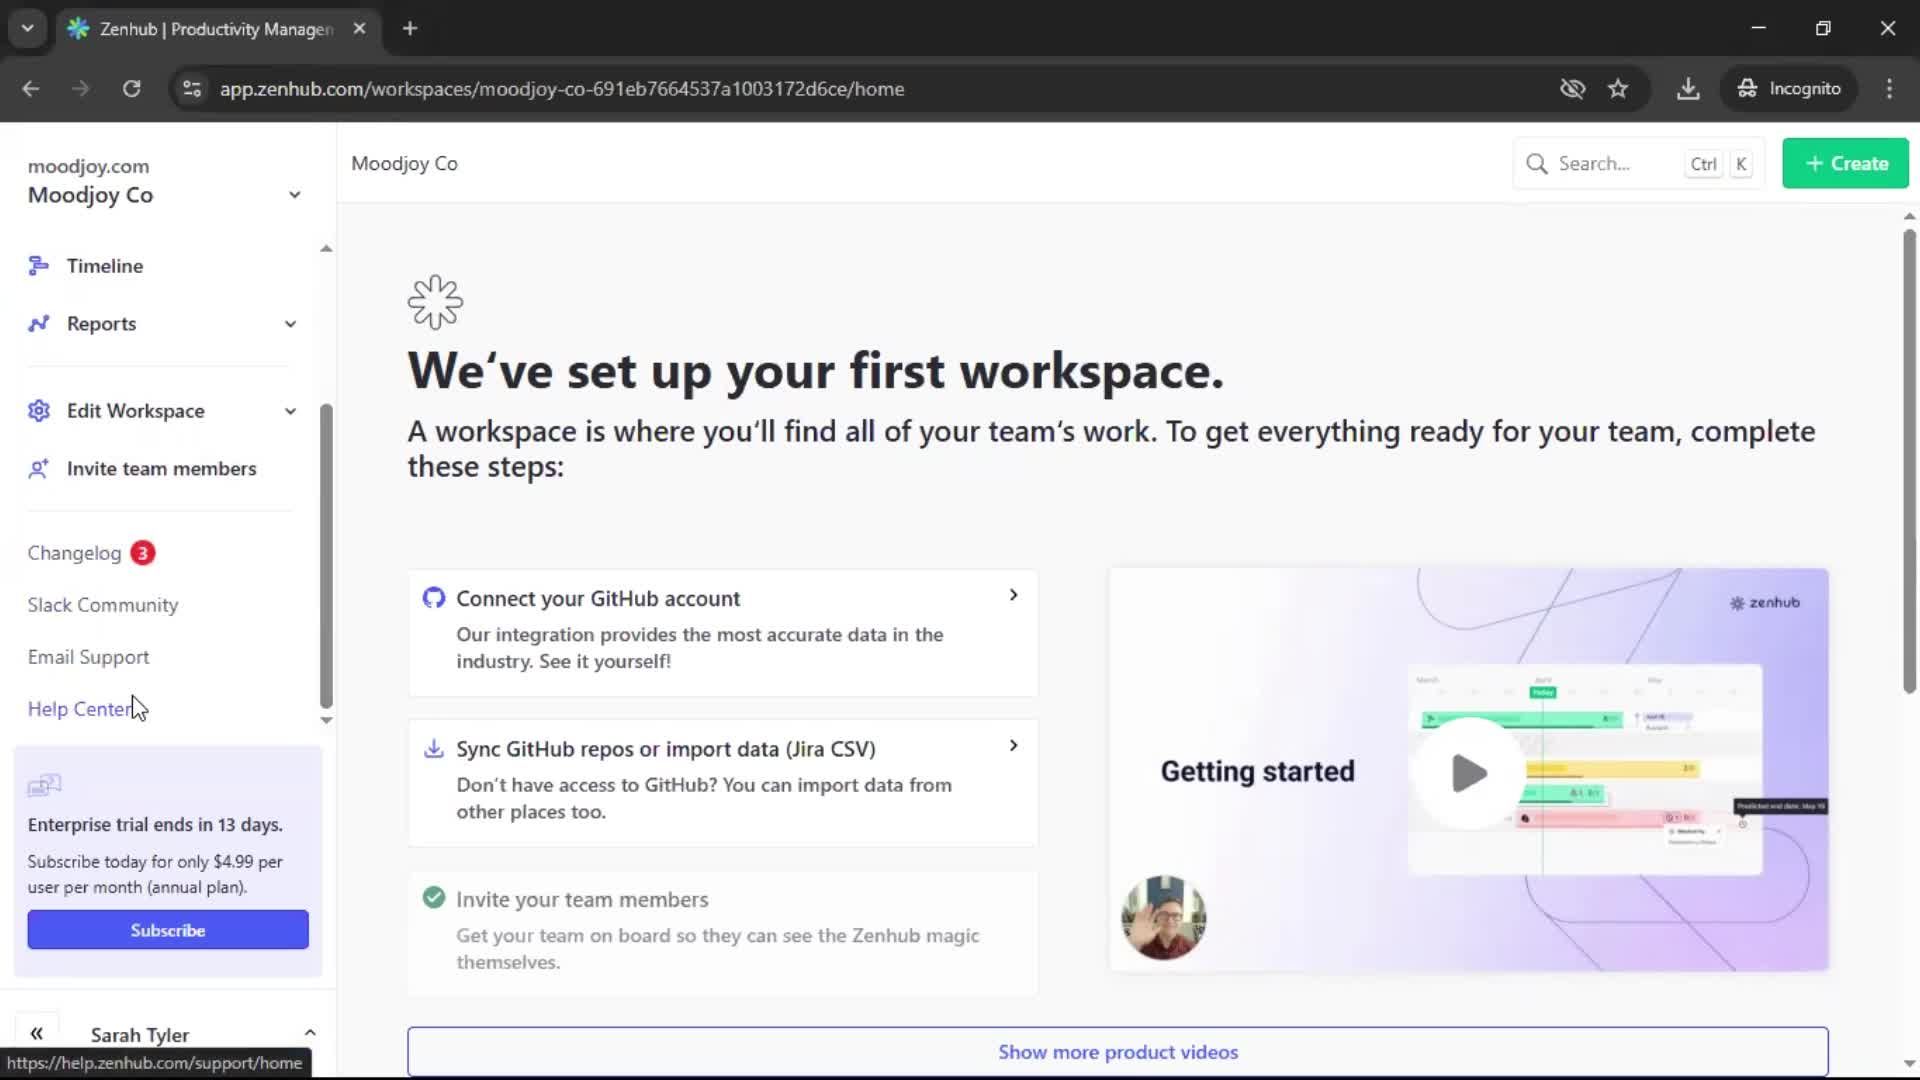Collapse the Moodjoy Co workspace dropdown
1920x1080 pixels.
(x=294, y=195)
